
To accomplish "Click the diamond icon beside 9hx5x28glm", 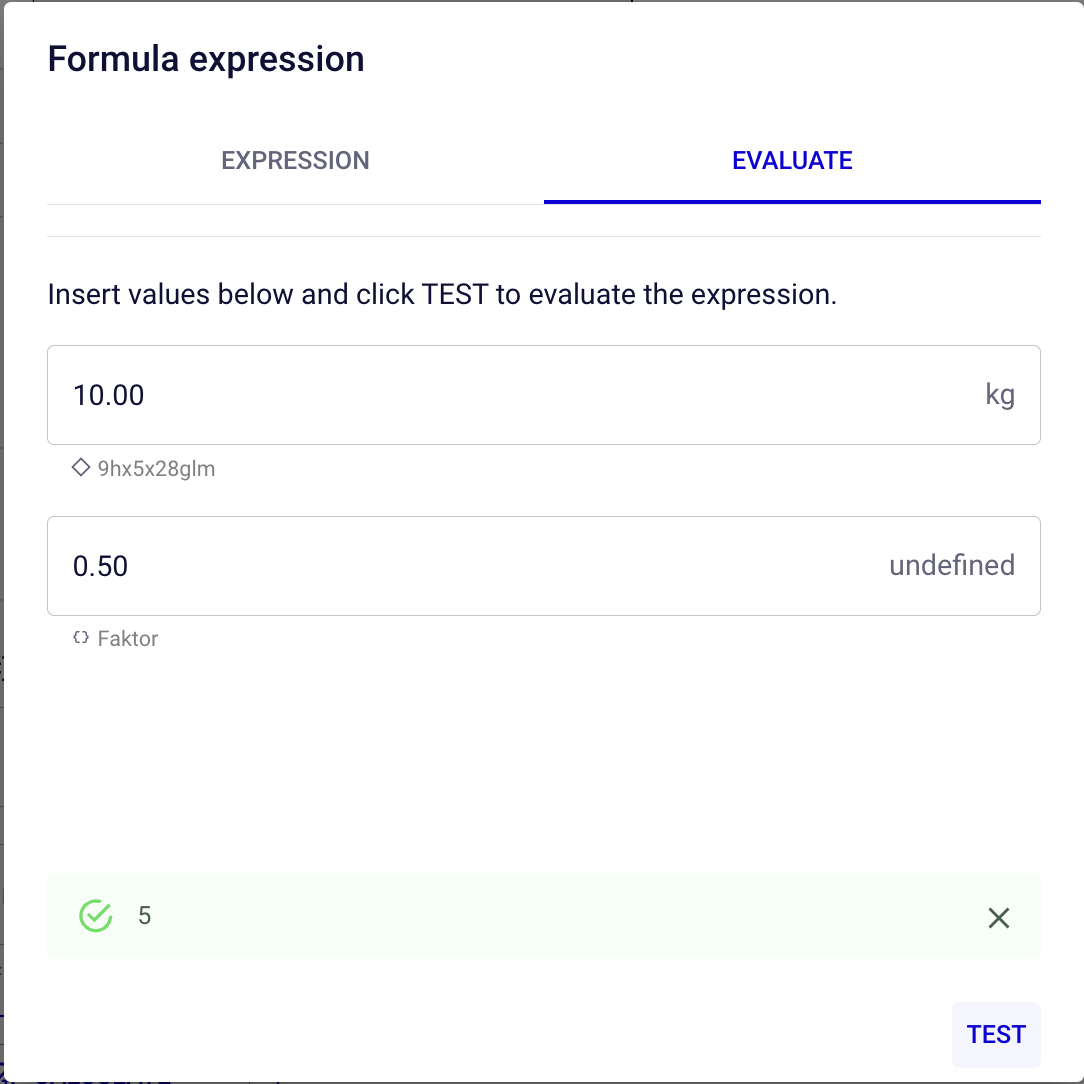I will click(81, 467).
